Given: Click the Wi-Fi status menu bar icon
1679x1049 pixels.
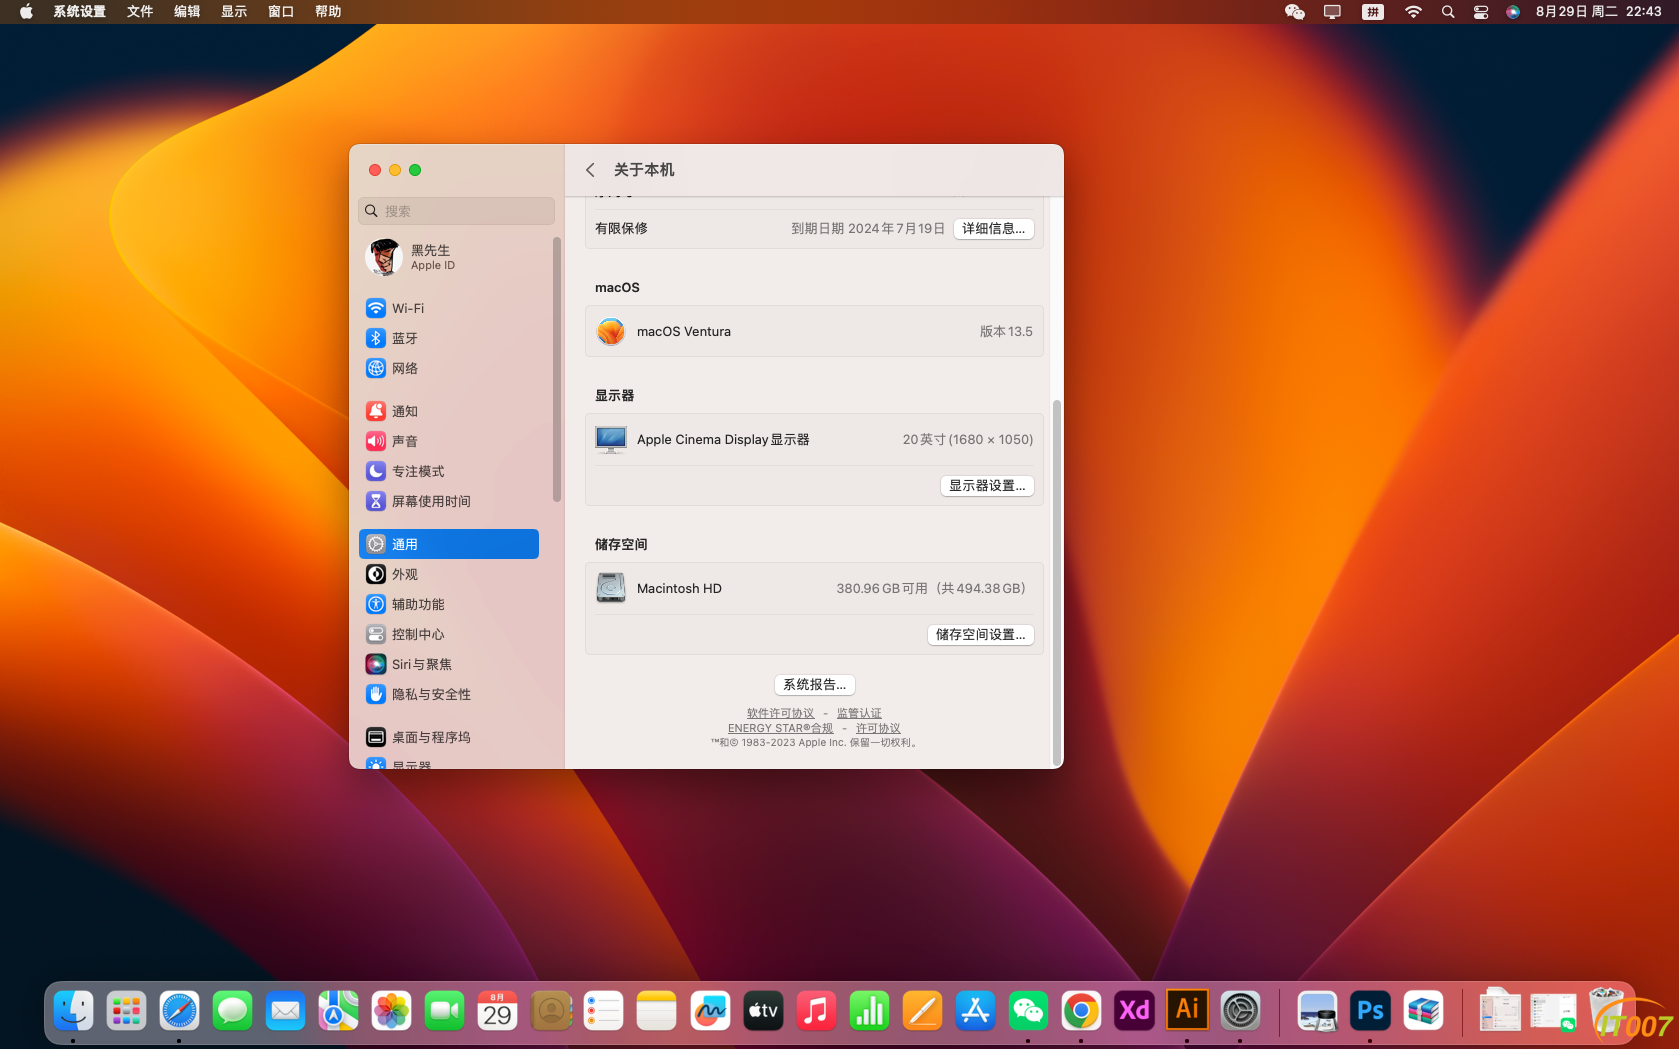Looking at the screenshot, I should tap(1413, 12).
